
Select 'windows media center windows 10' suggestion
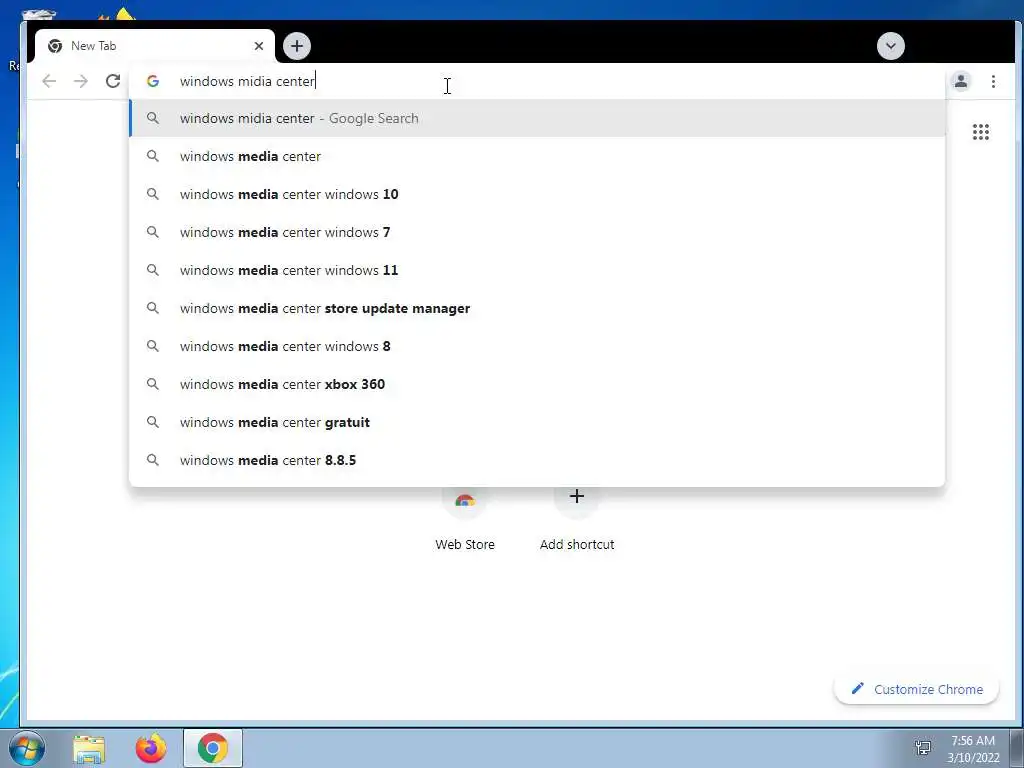(537, 194)
